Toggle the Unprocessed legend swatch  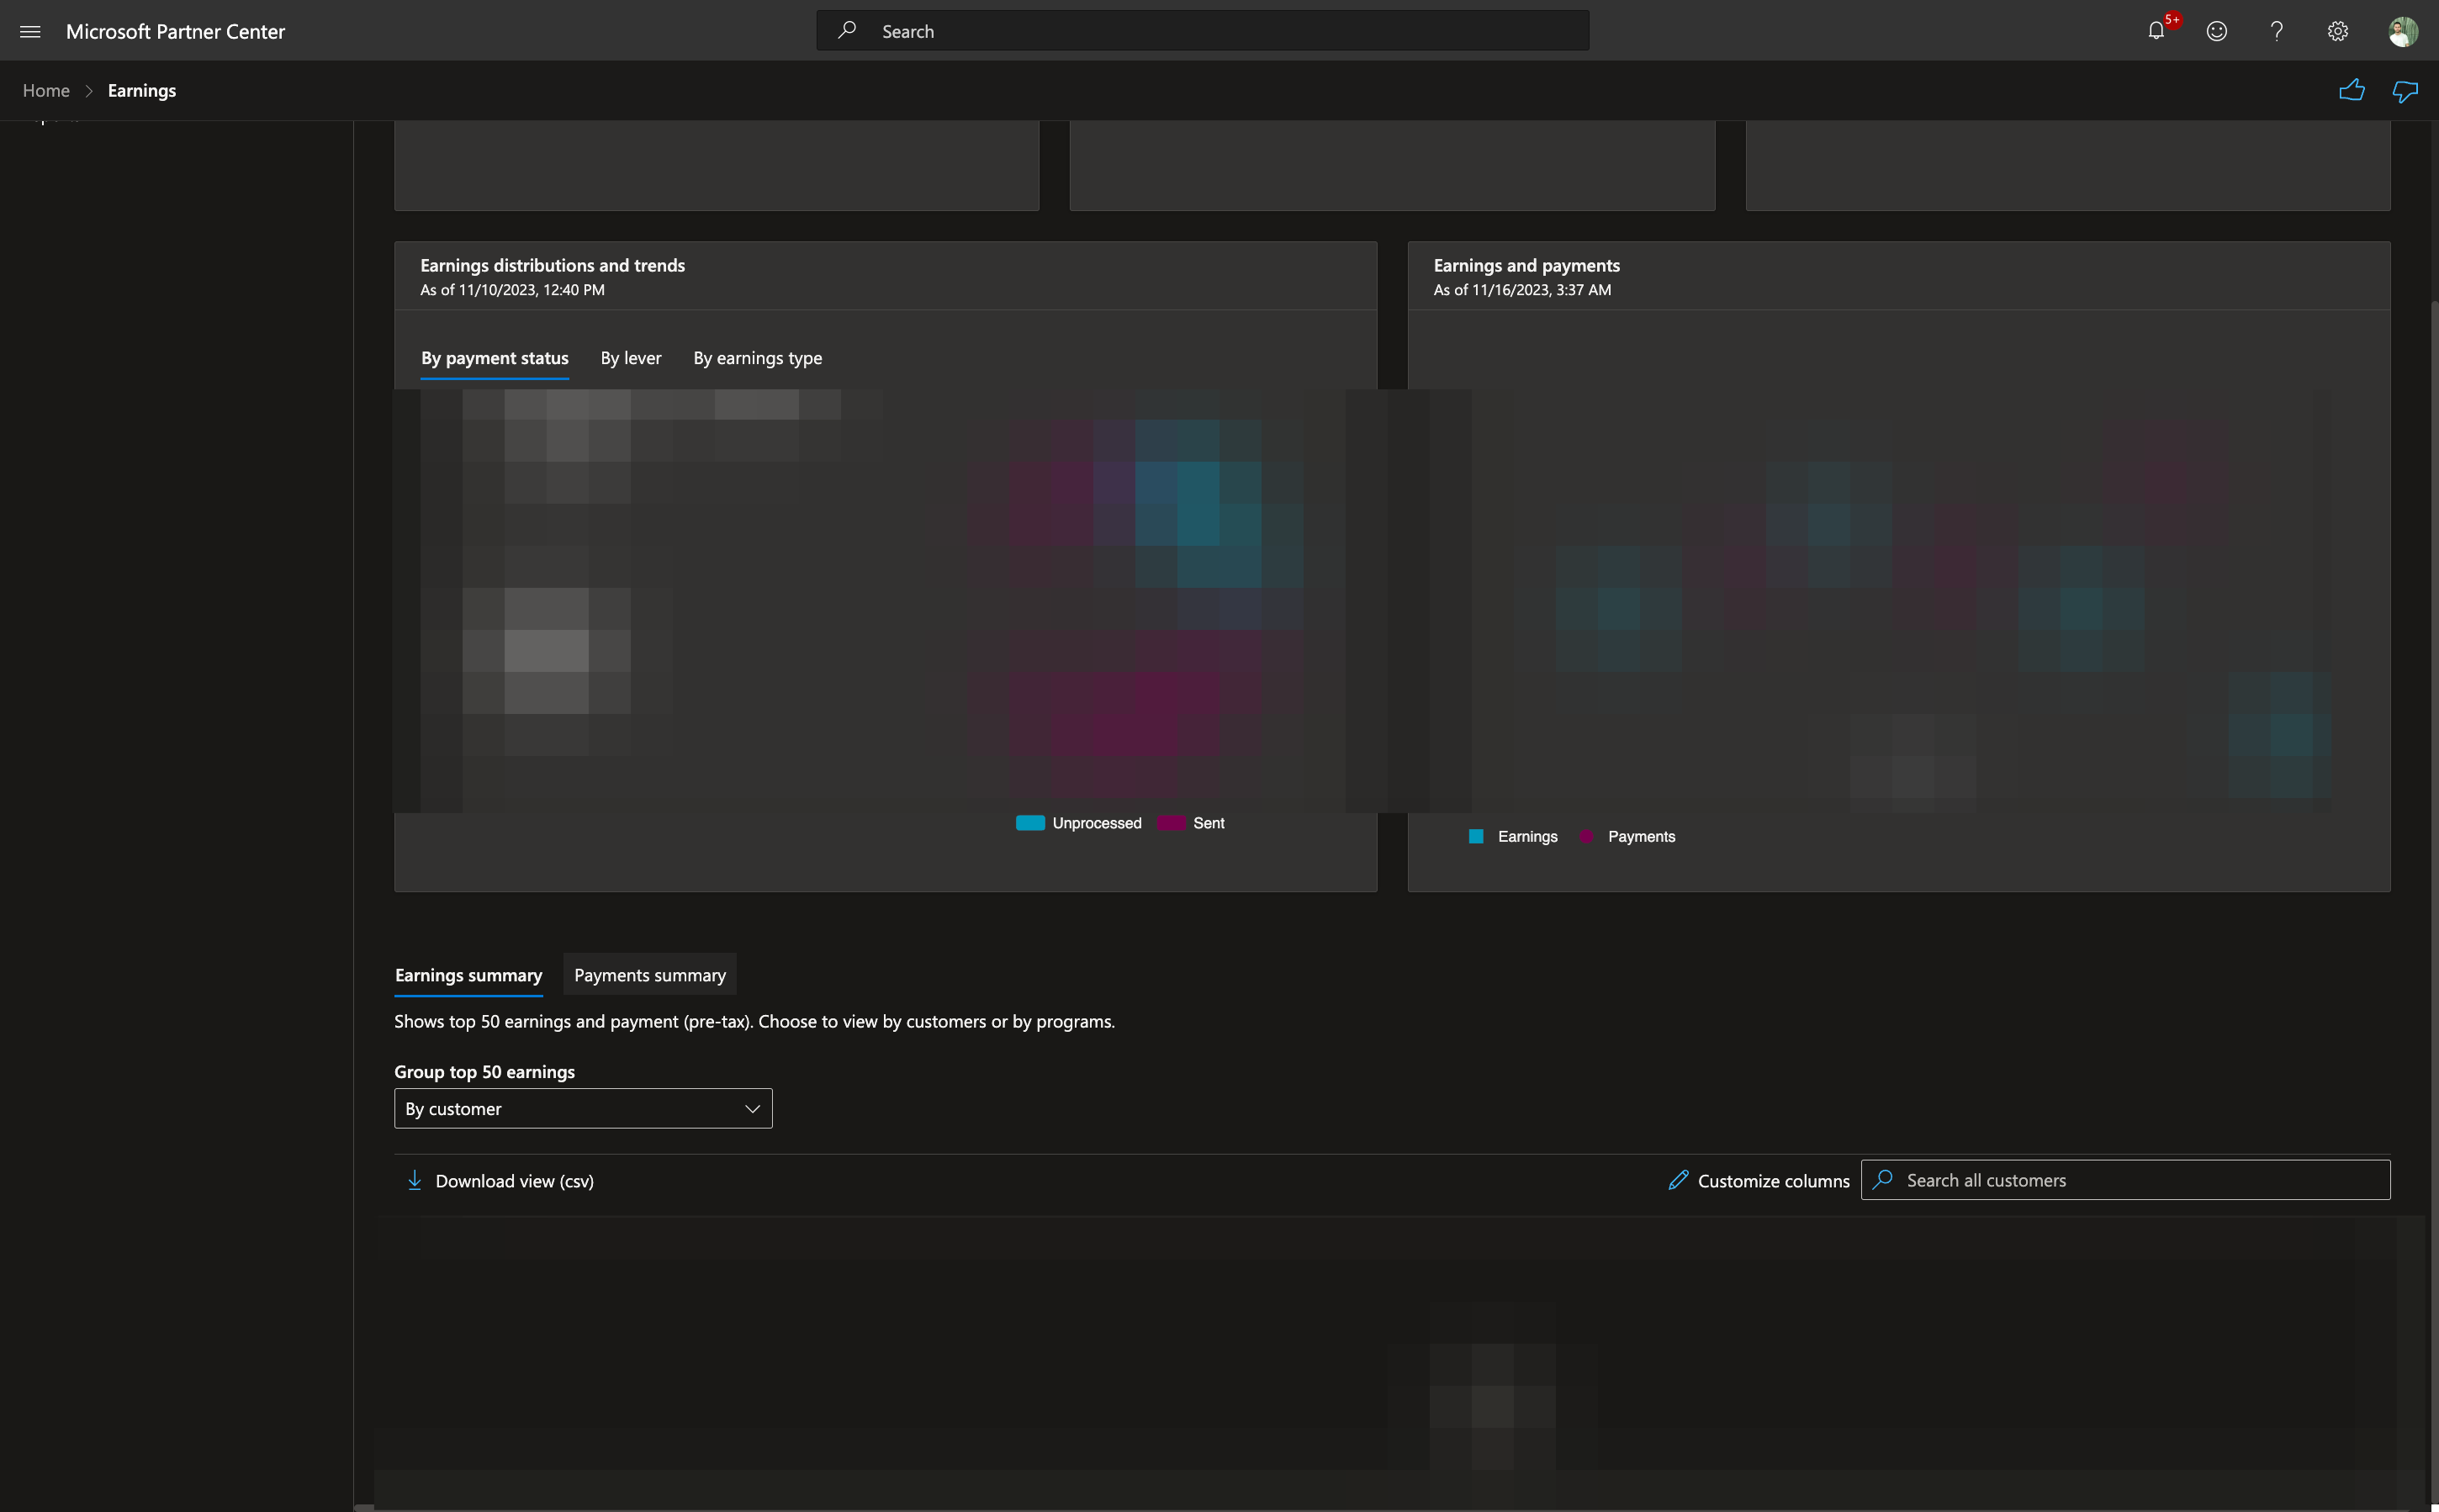1030,822
